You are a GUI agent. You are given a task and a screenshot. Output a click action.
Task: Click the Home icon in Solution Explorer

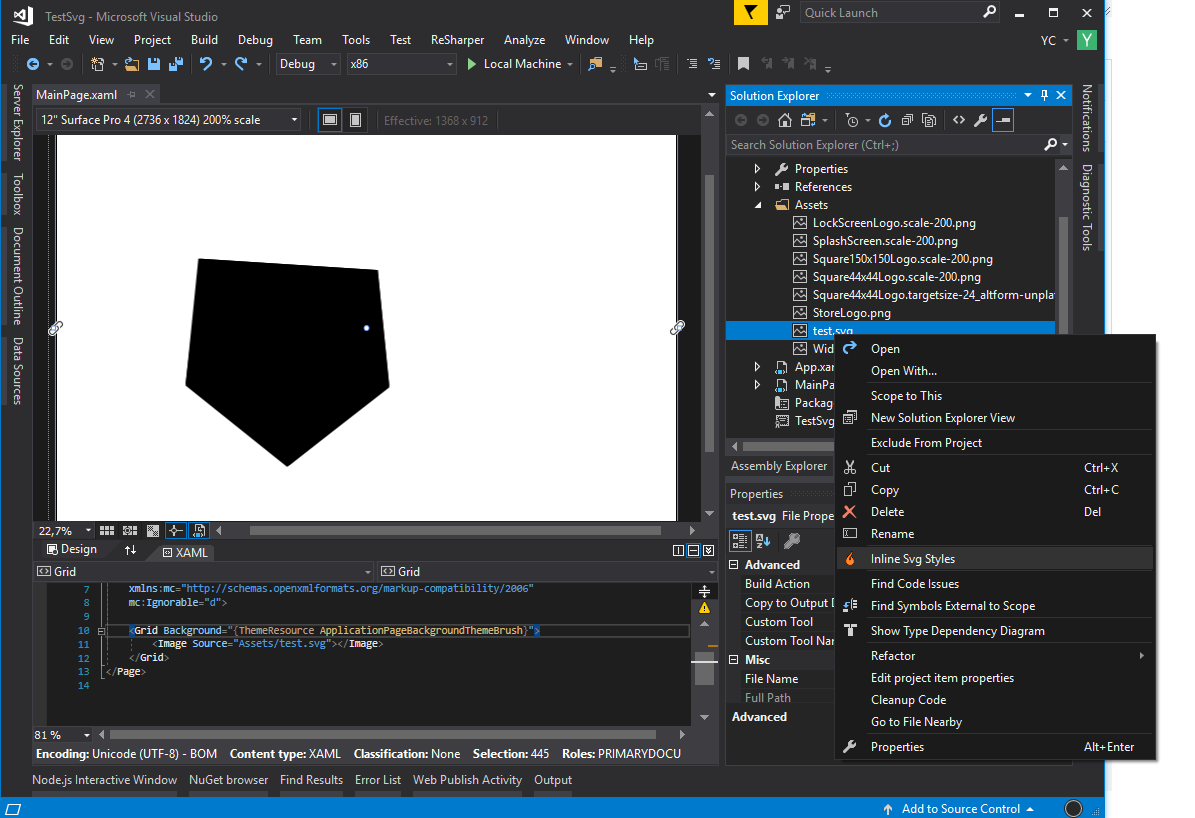coord(785,120)
